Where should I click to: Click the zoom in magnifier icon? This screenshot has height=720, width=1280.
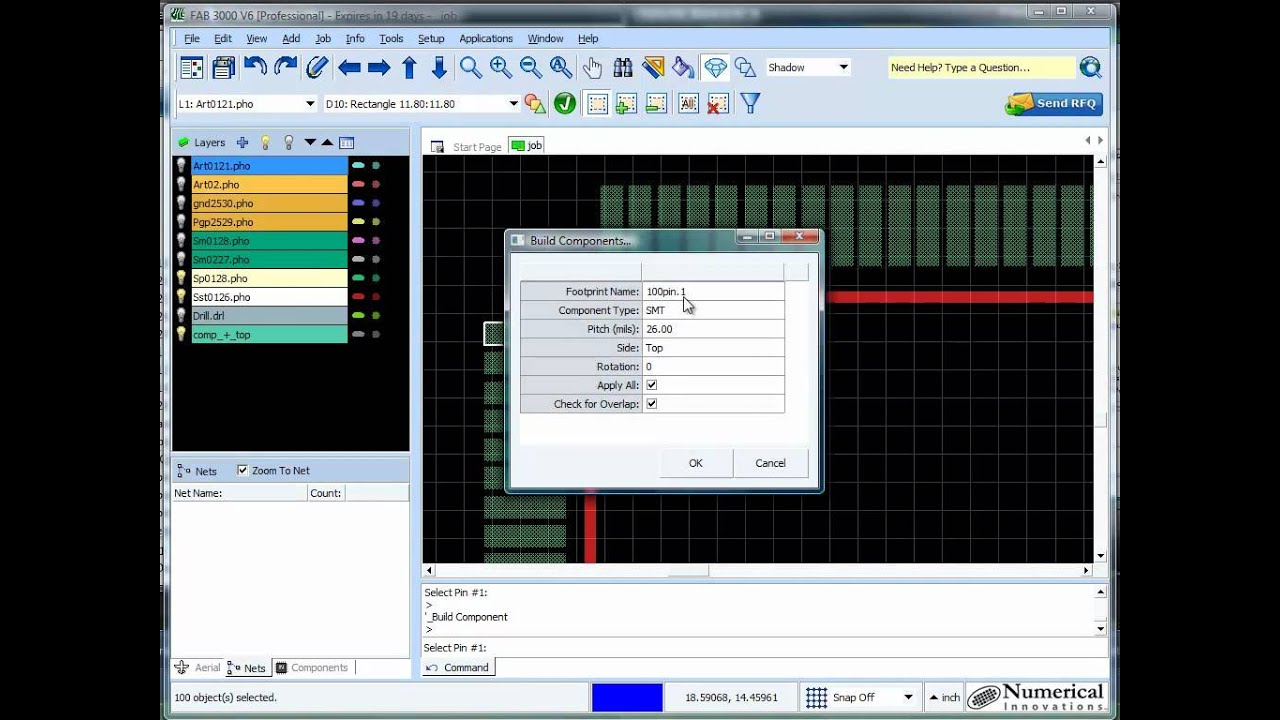501,67
